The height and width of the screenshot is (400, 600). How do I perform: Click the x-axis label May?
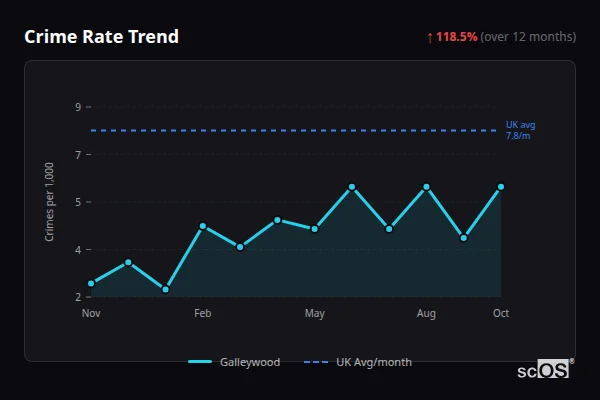(315, 313)
